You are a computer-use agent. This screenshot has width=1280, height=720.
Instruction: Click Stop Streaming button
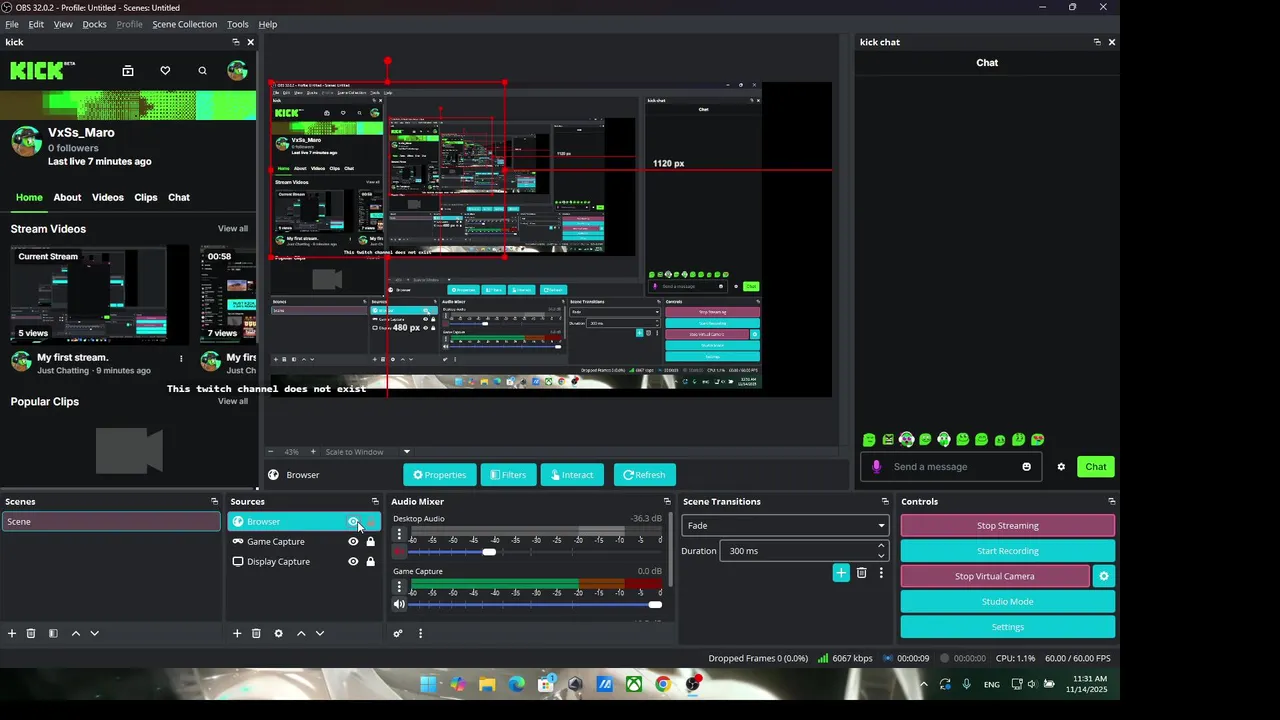click(1008, 525)
